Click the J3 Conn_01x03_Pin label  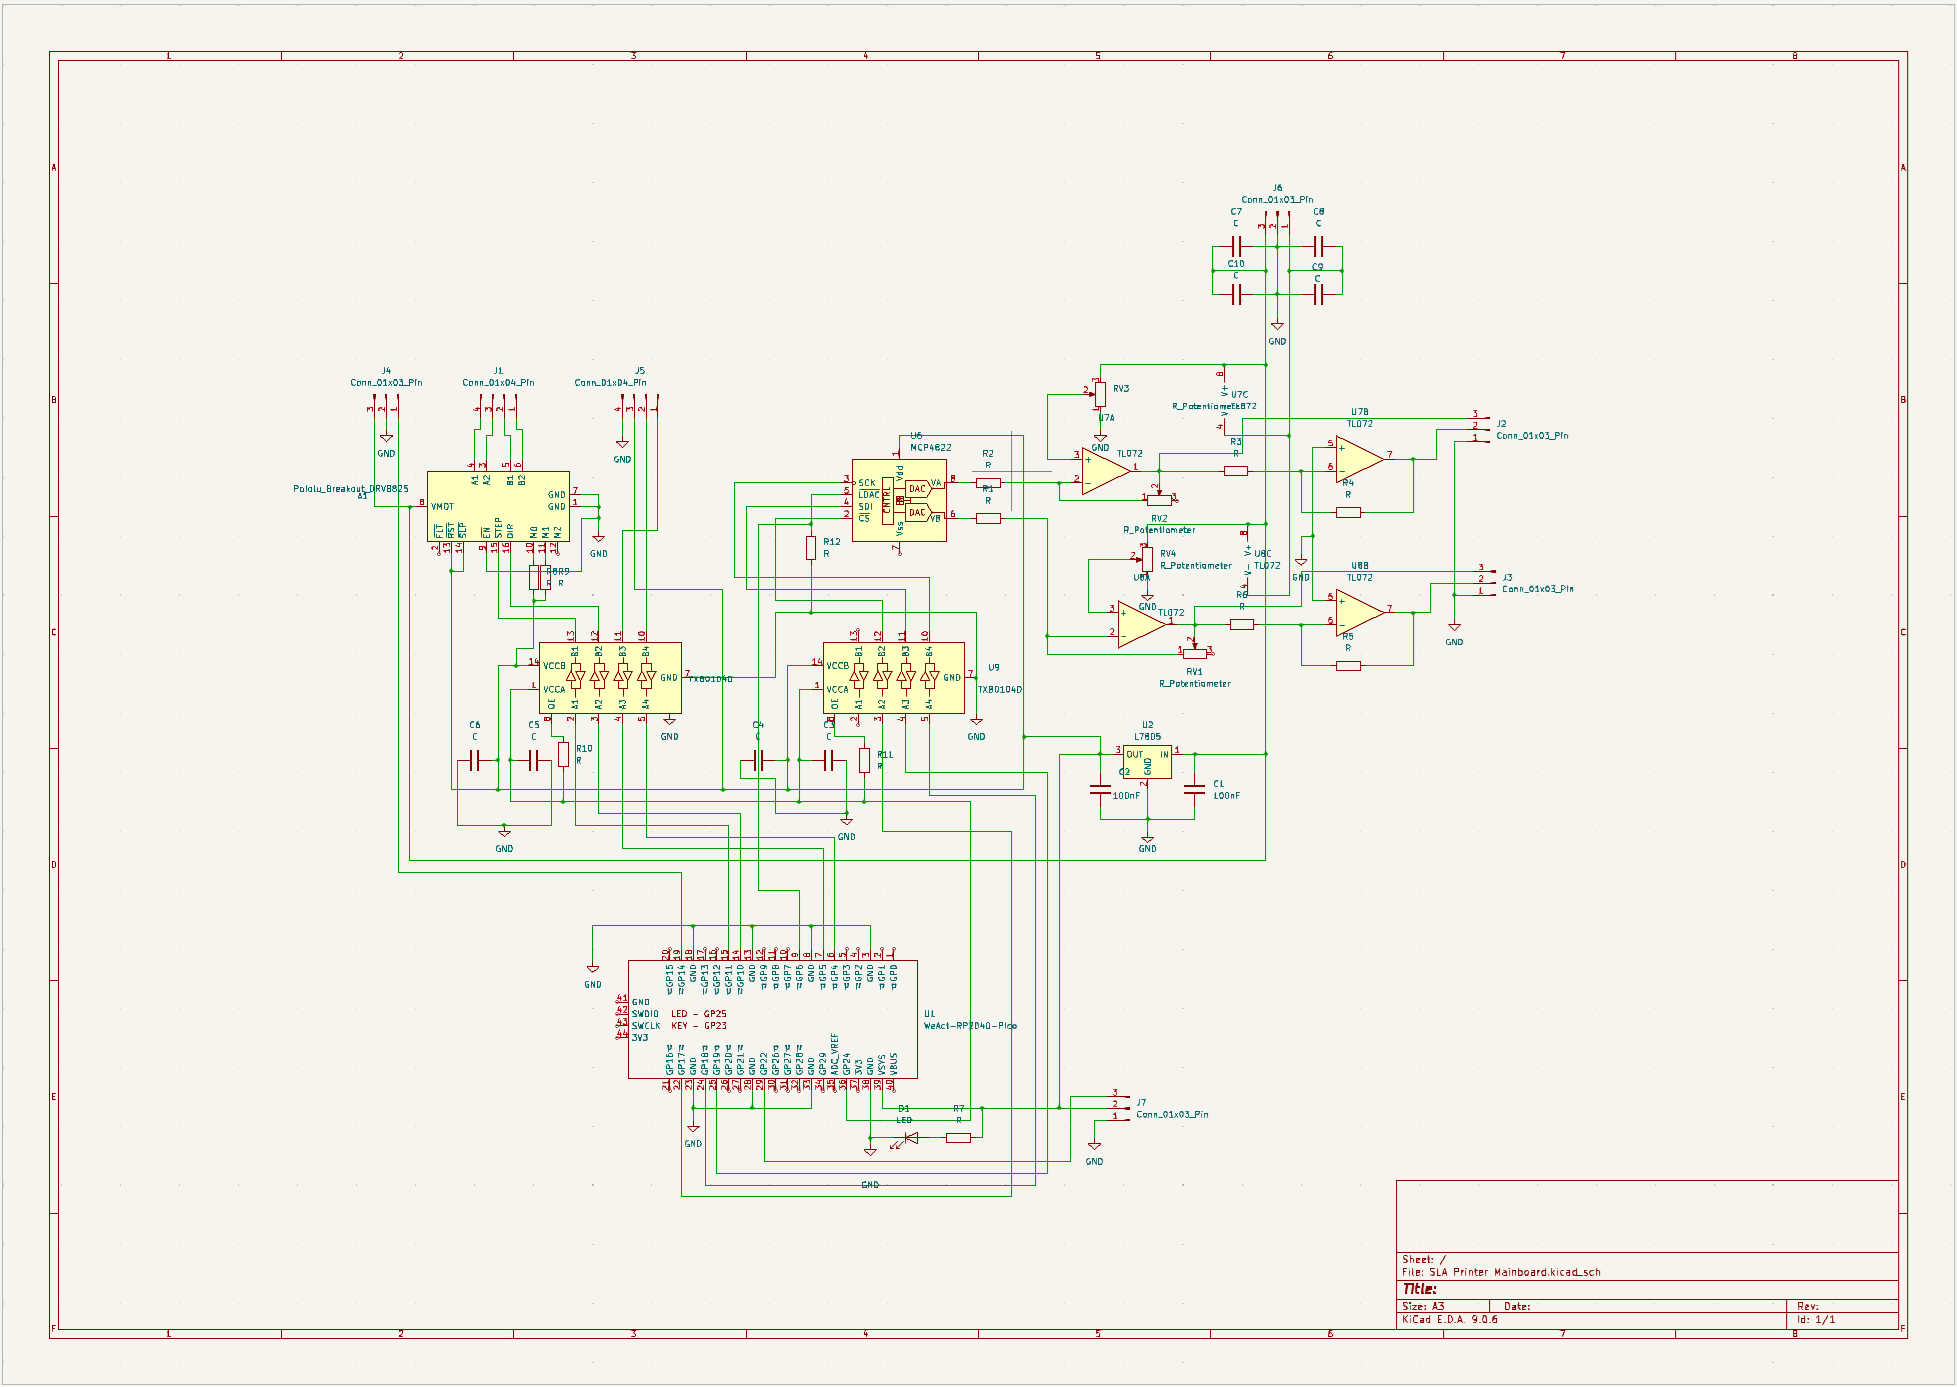pos(1538,589)
